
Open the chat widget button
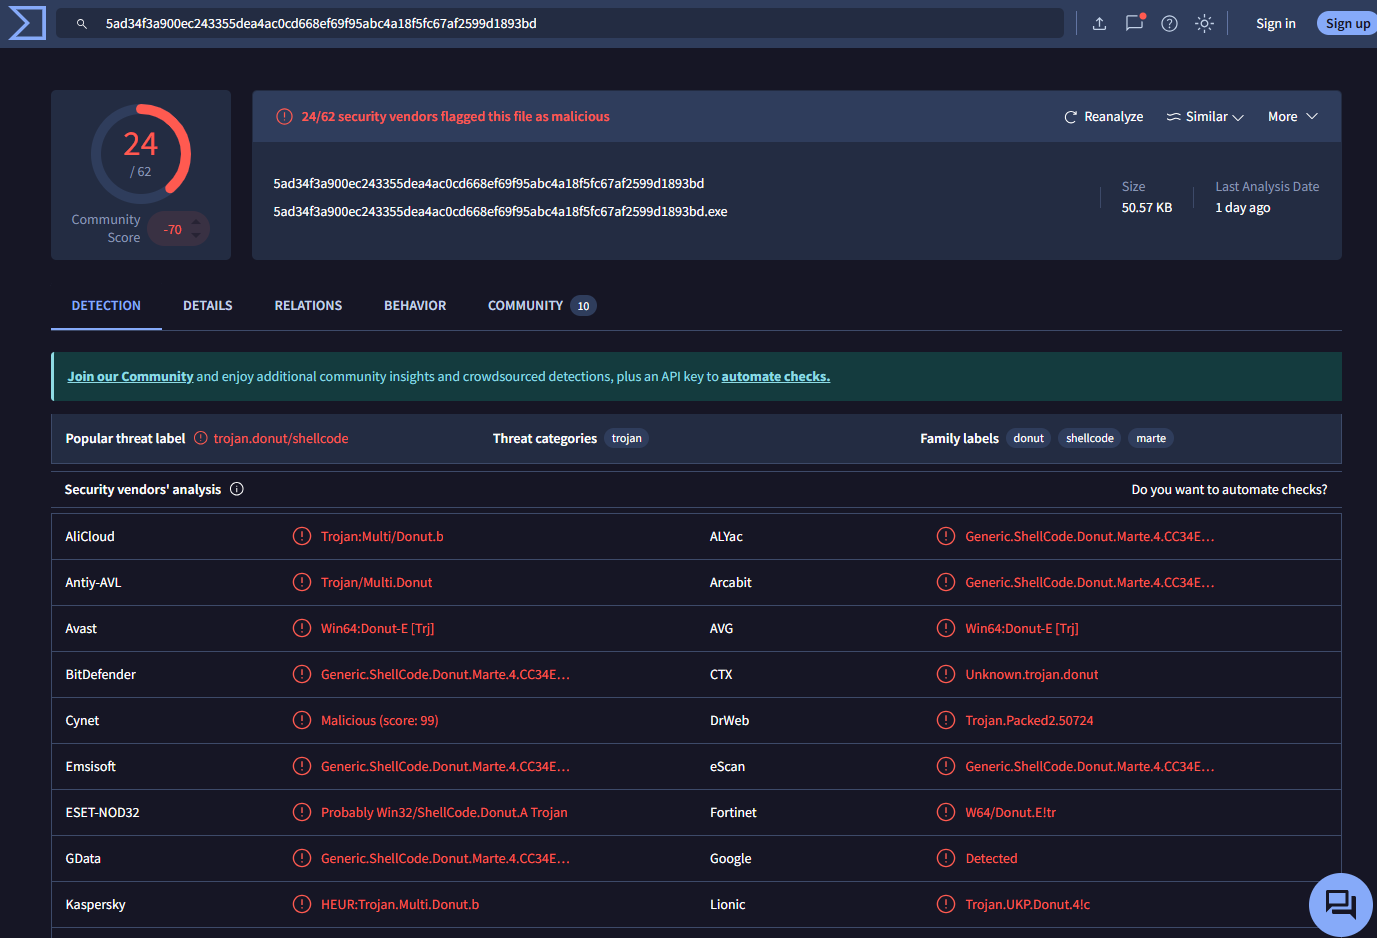click(x=1340, y=904)
